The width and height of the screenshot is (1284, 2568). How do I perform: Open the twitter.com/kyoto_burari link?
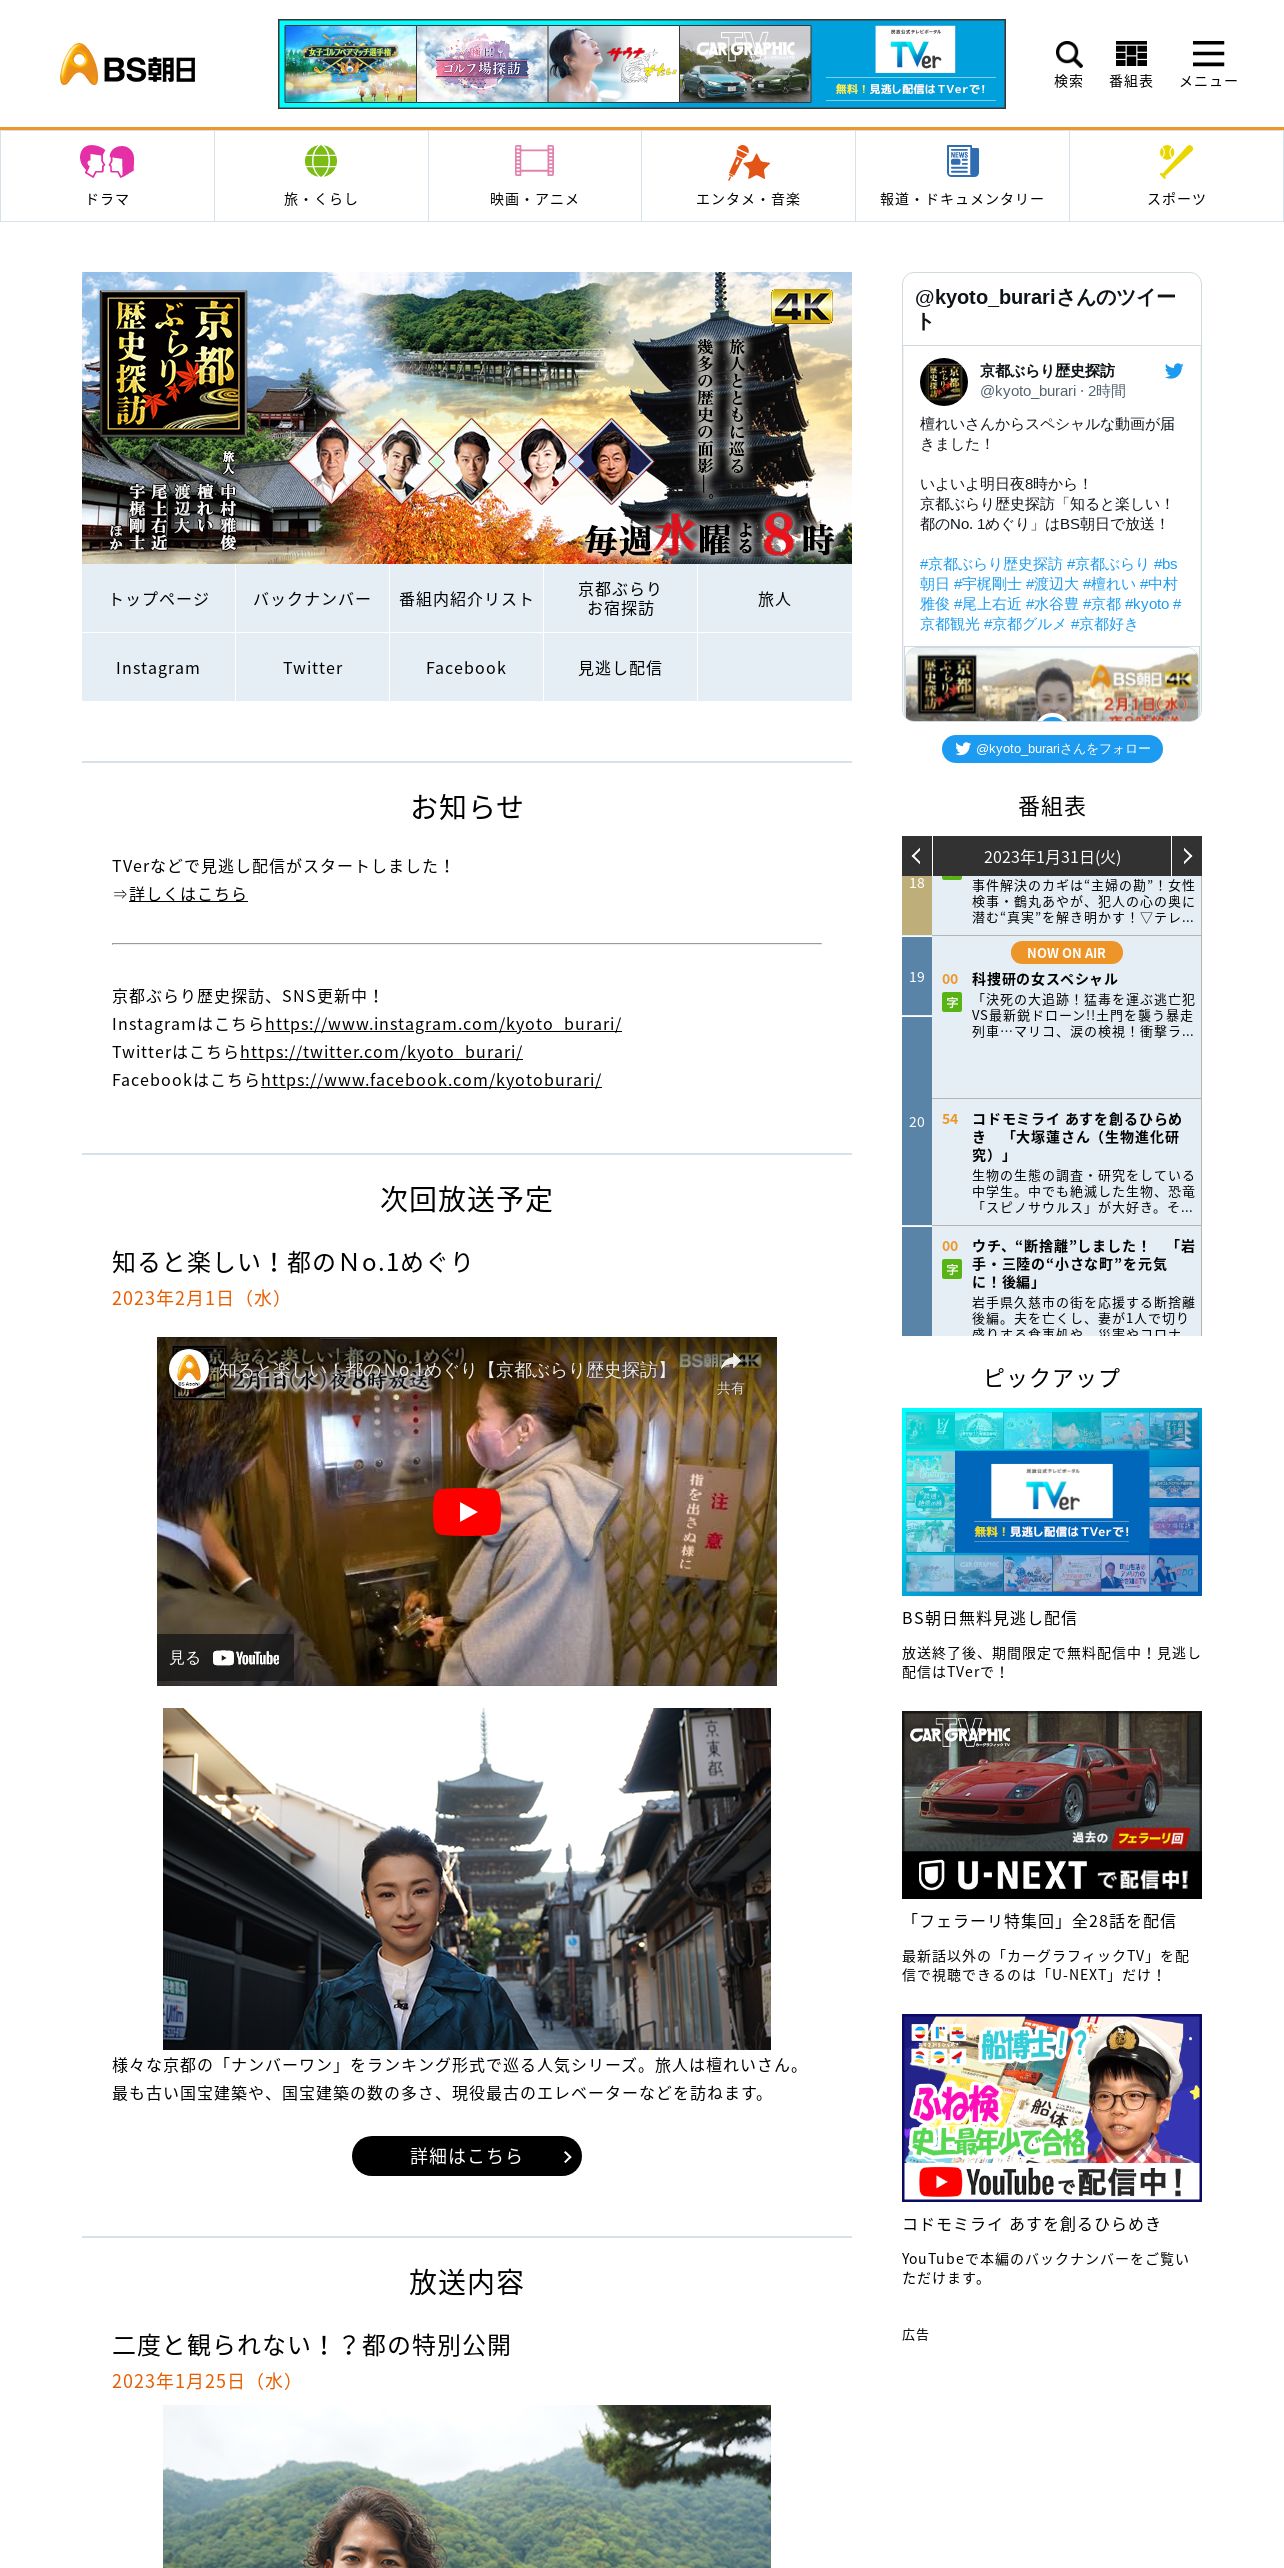tap(381, 1052)
